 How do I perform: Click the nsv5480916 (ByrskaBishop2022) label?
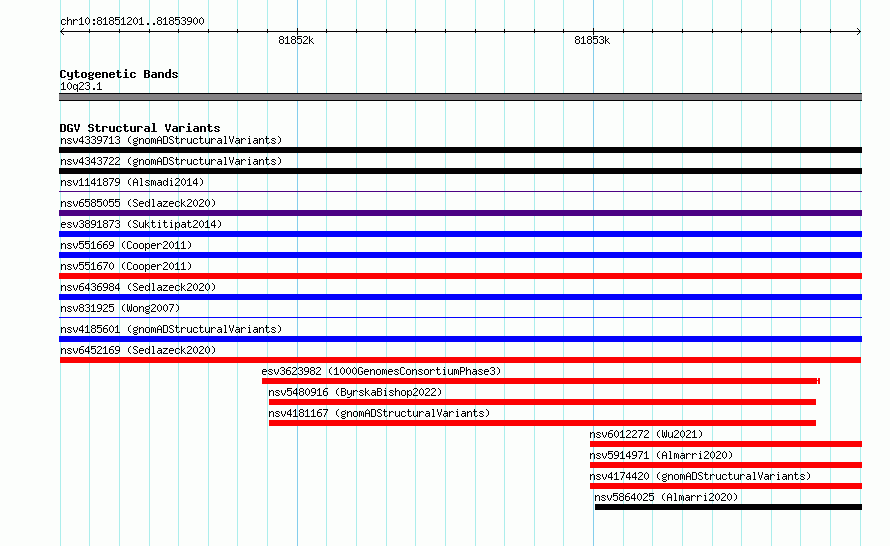355,392
